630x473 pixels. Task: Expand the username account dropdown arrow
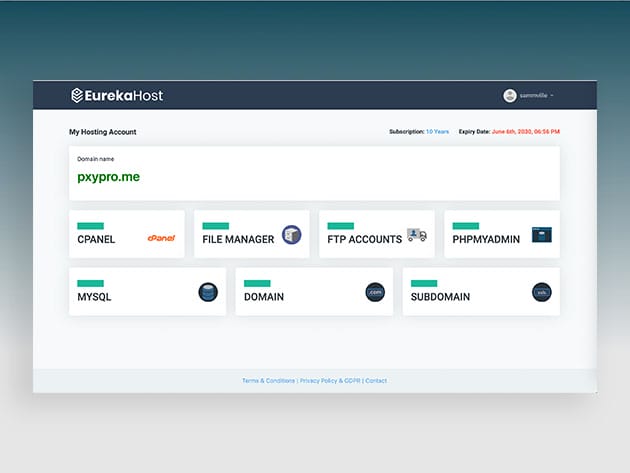(552, 96)
